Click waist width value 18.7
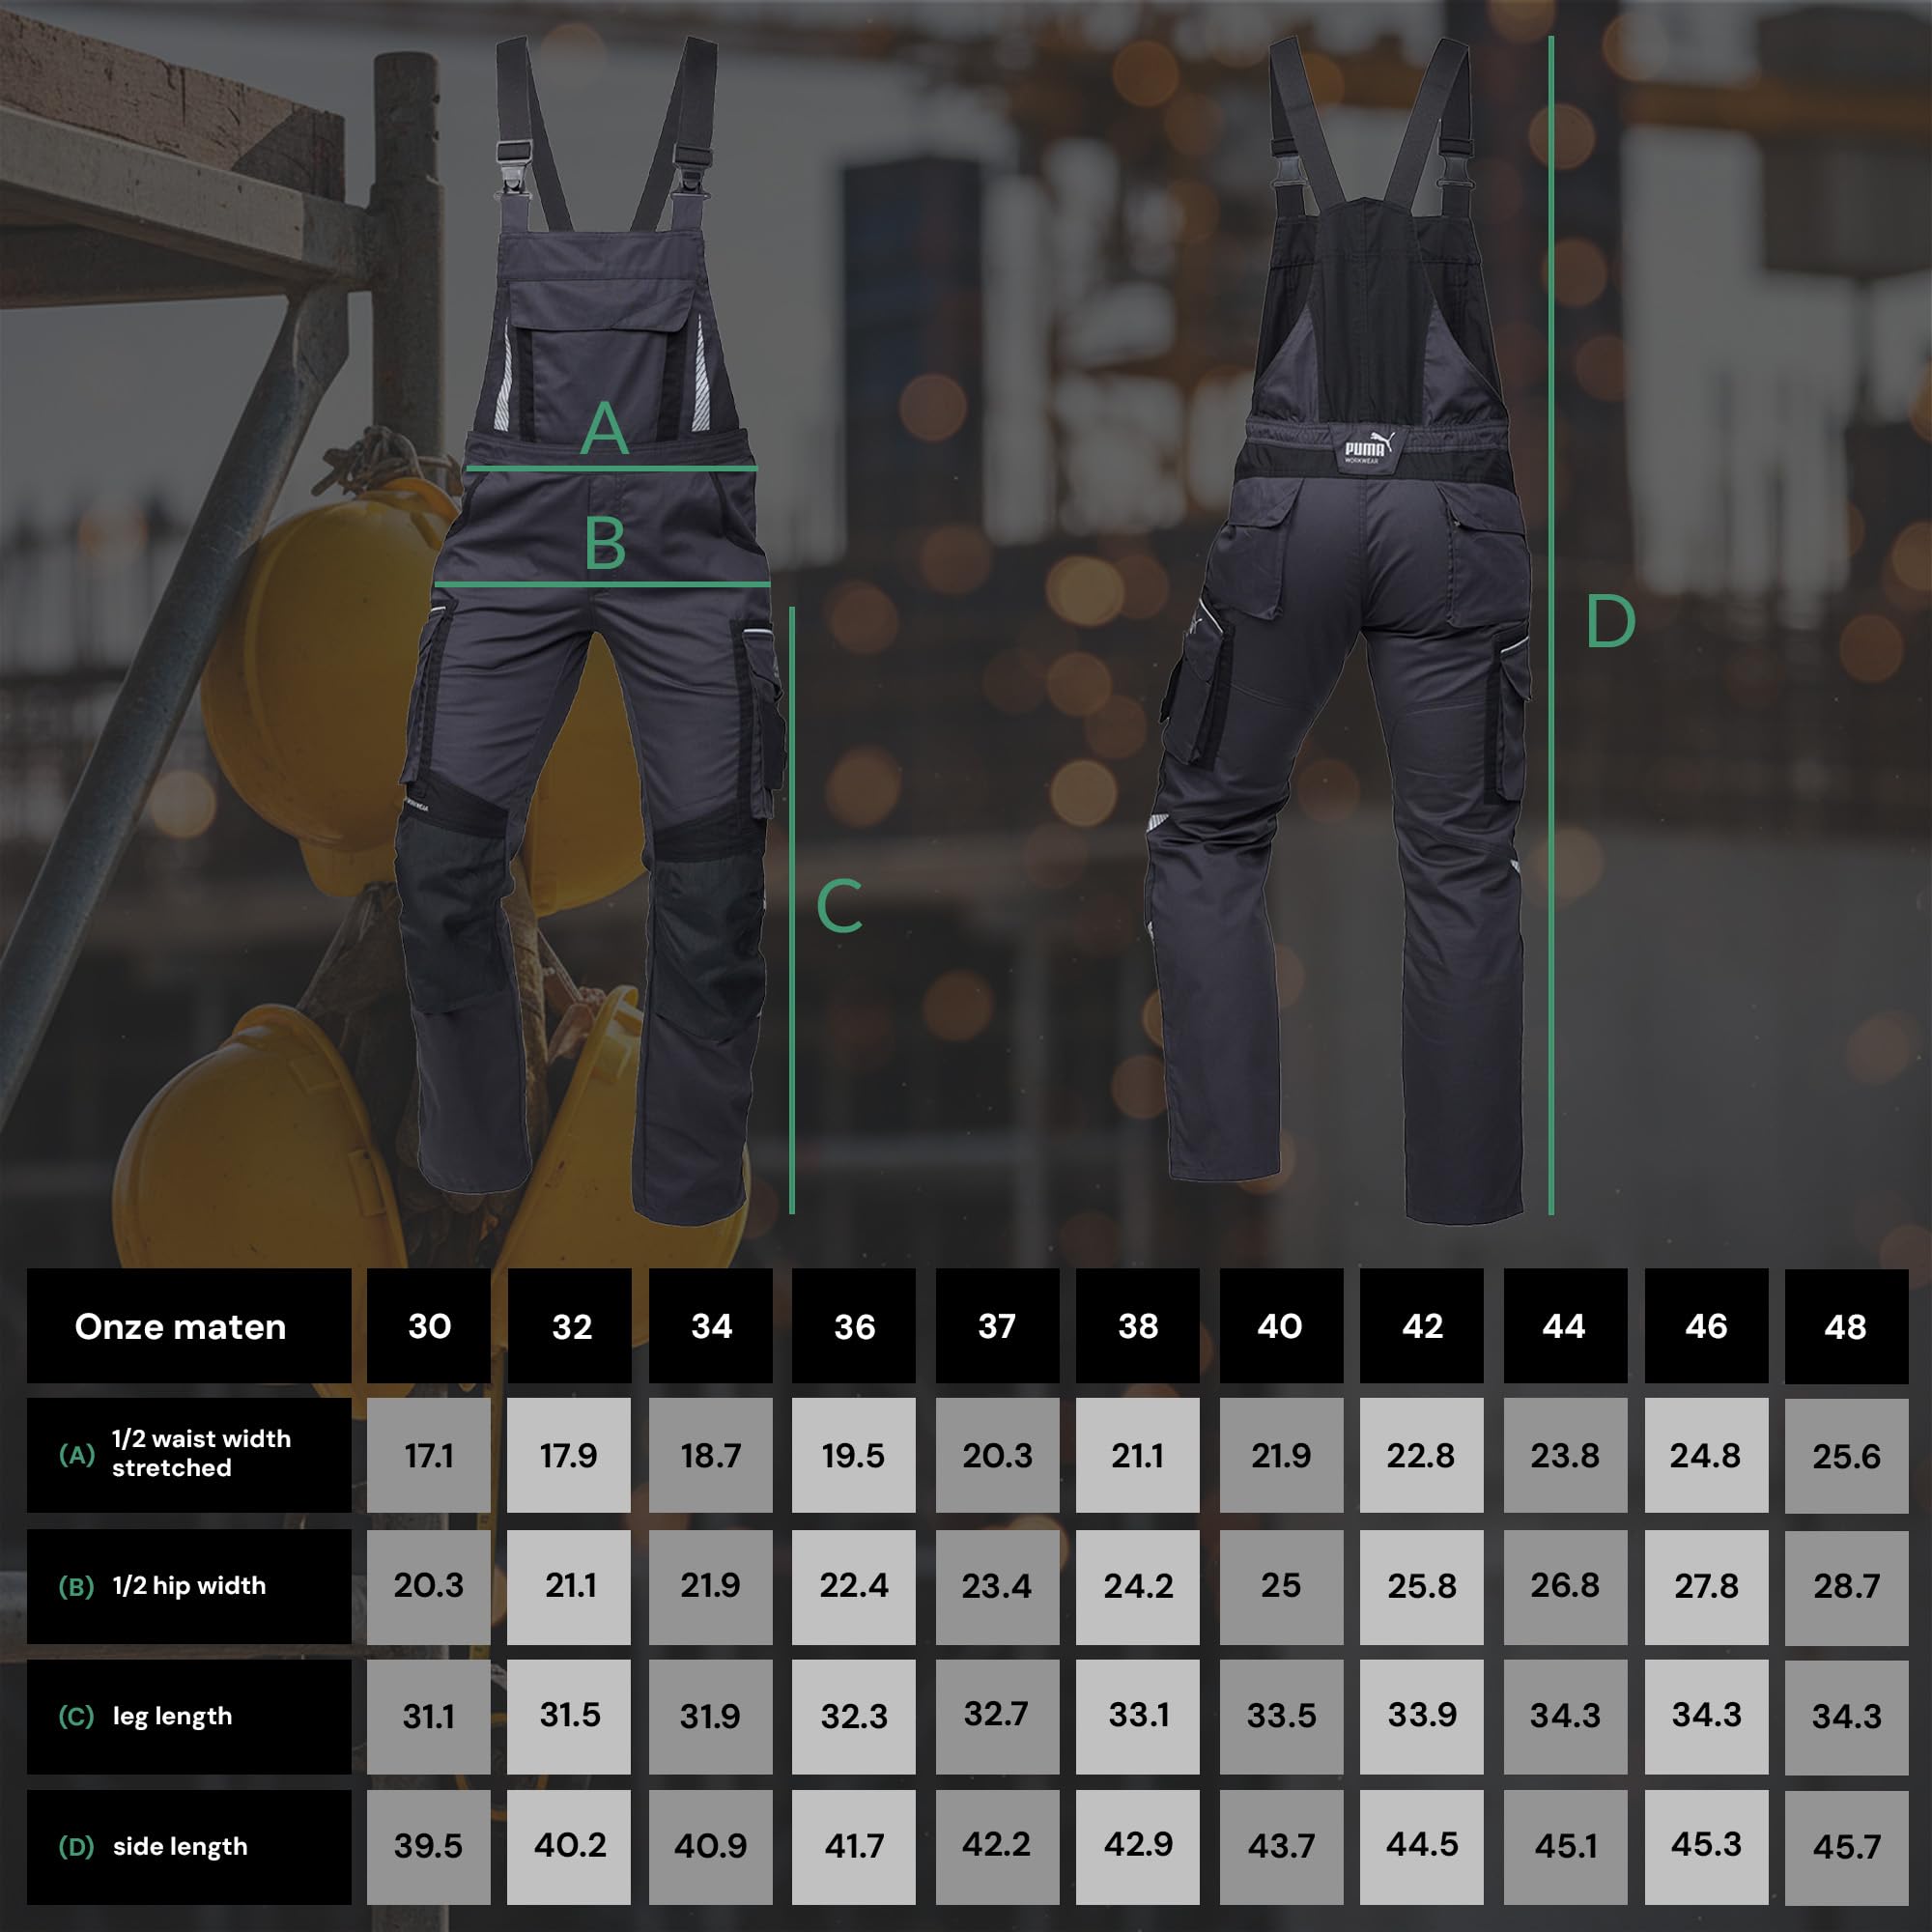Screen dimensions: 1932x1932 (711, 1455)
